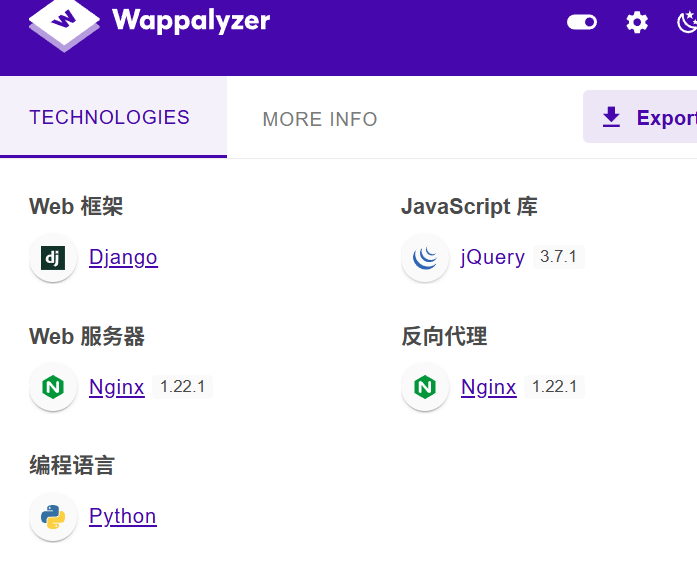697x578 pixels.
Task: Select the TECHNOLOGIES tab
Action: 113,117
